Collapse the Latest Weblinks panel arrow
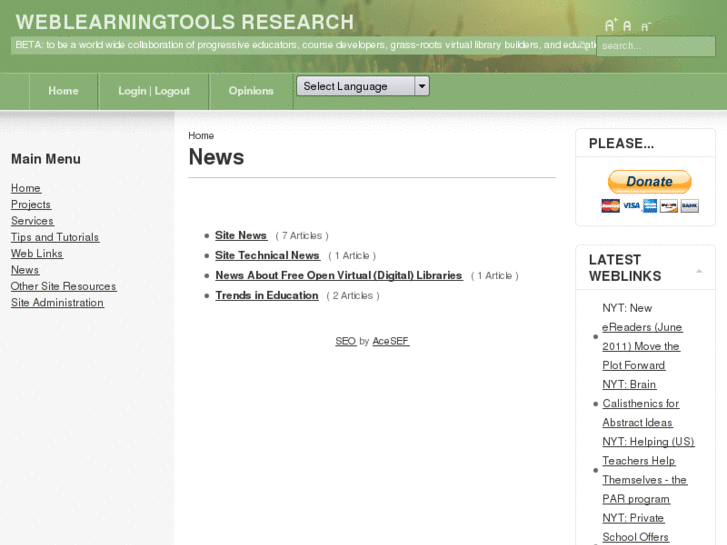The image size is (727, 545). pos(699,271)
